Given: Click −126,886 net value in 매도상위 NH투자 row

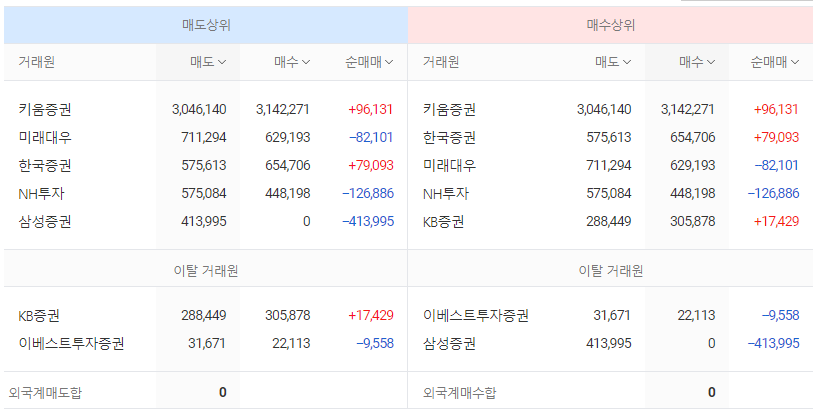Looking at the screenshot, I should point(368,194).
